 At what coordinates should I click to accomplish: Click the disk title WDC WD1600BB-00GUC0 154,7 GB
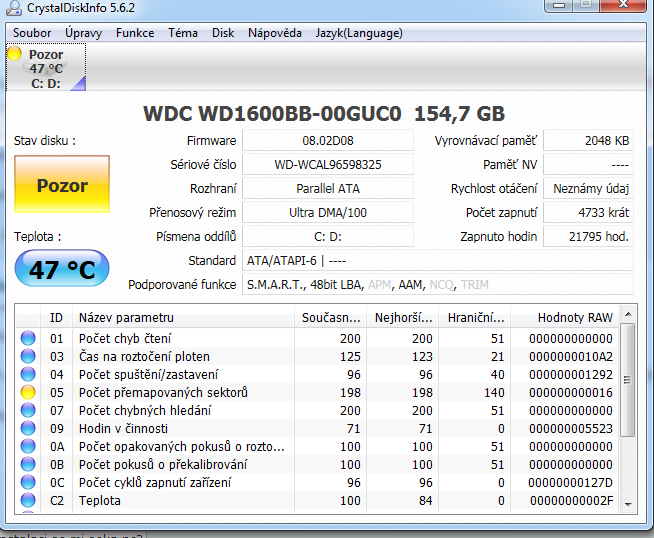point(324,113)
